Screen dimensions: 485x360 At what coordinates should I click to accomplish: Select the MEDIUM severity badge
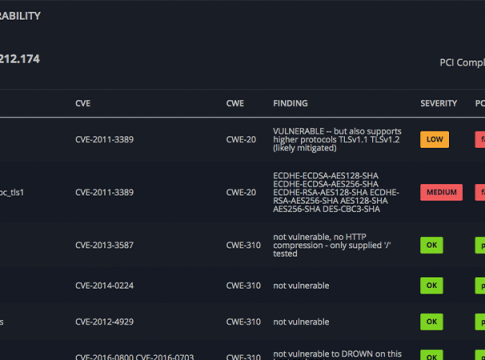441,192
